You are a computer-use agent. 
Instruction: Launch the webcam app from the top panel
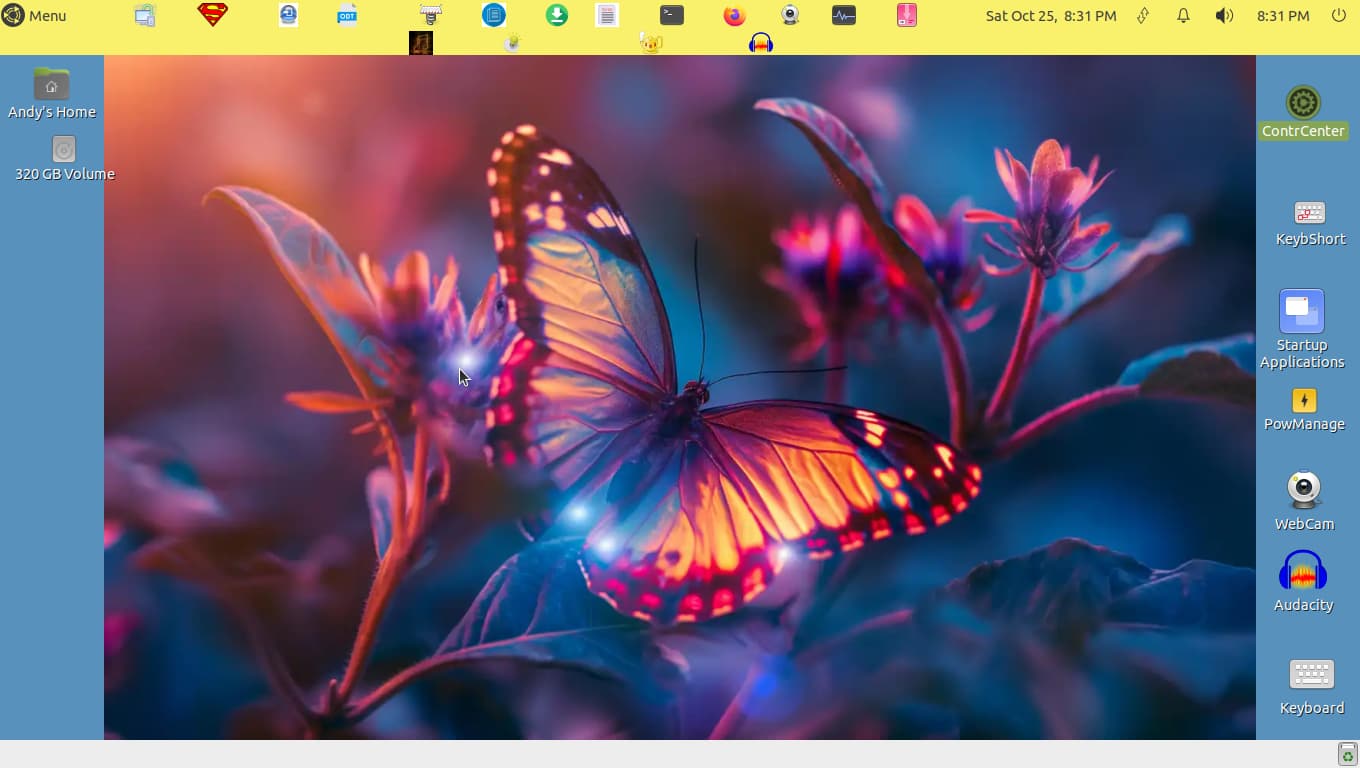coord(790,16)
